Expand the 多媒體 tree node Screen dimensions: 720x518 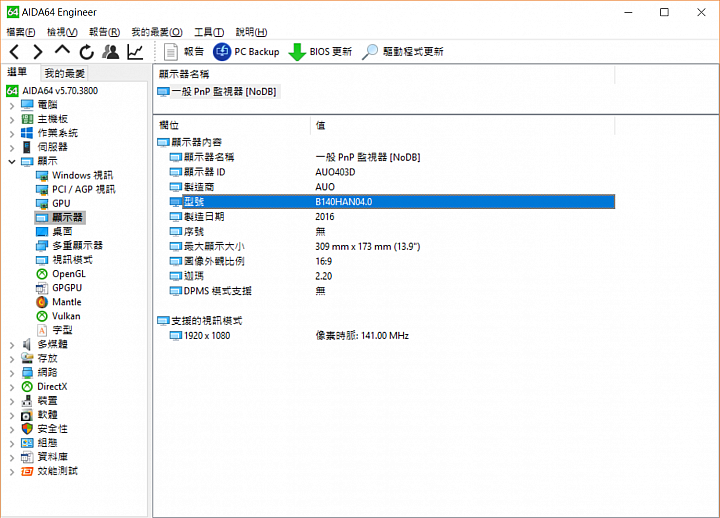tap(12, 345)
